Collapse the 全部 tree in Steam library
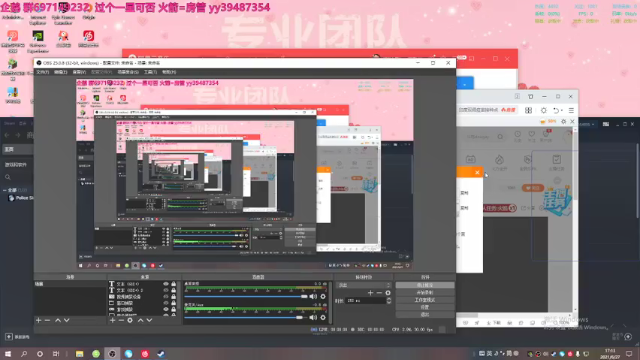640x360 pixels. pyautogui.click(x=4, y=190)
